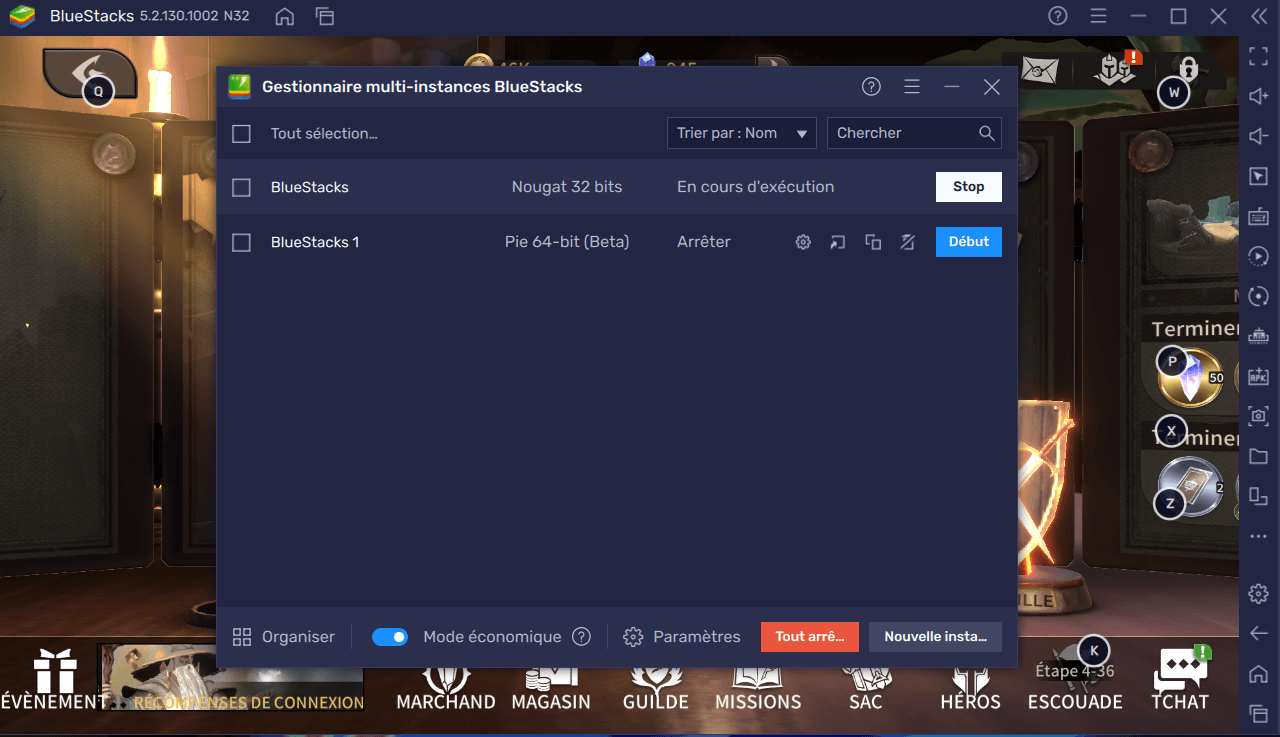Open game controls keyboard icon in sidebar
This screenshot has width=1280, height=737.
[1258, 216]
